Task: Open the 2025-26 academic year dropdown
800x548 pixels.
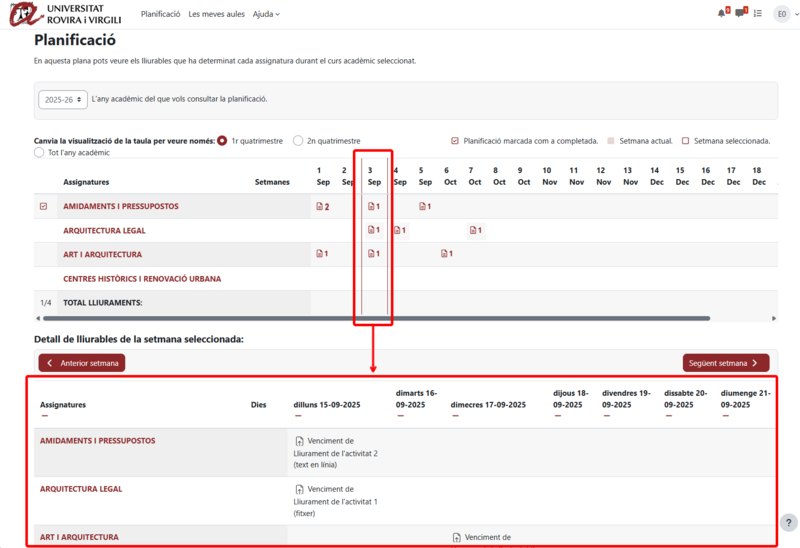Action: click(62, 100)
